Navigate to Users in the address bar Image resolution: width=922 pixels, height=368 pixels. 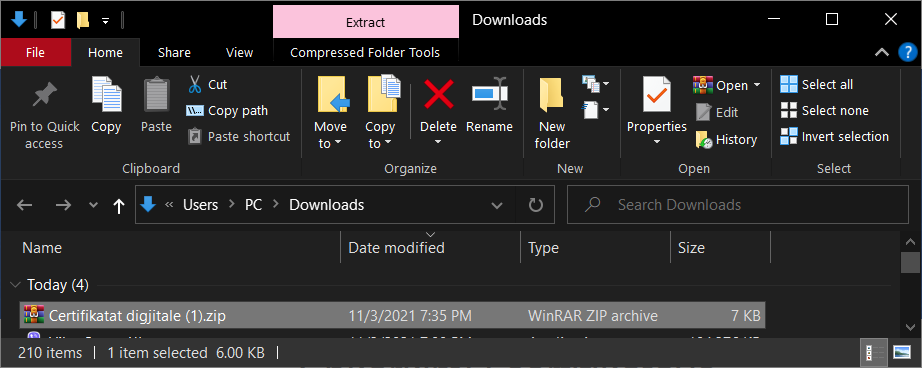(201, 205)
